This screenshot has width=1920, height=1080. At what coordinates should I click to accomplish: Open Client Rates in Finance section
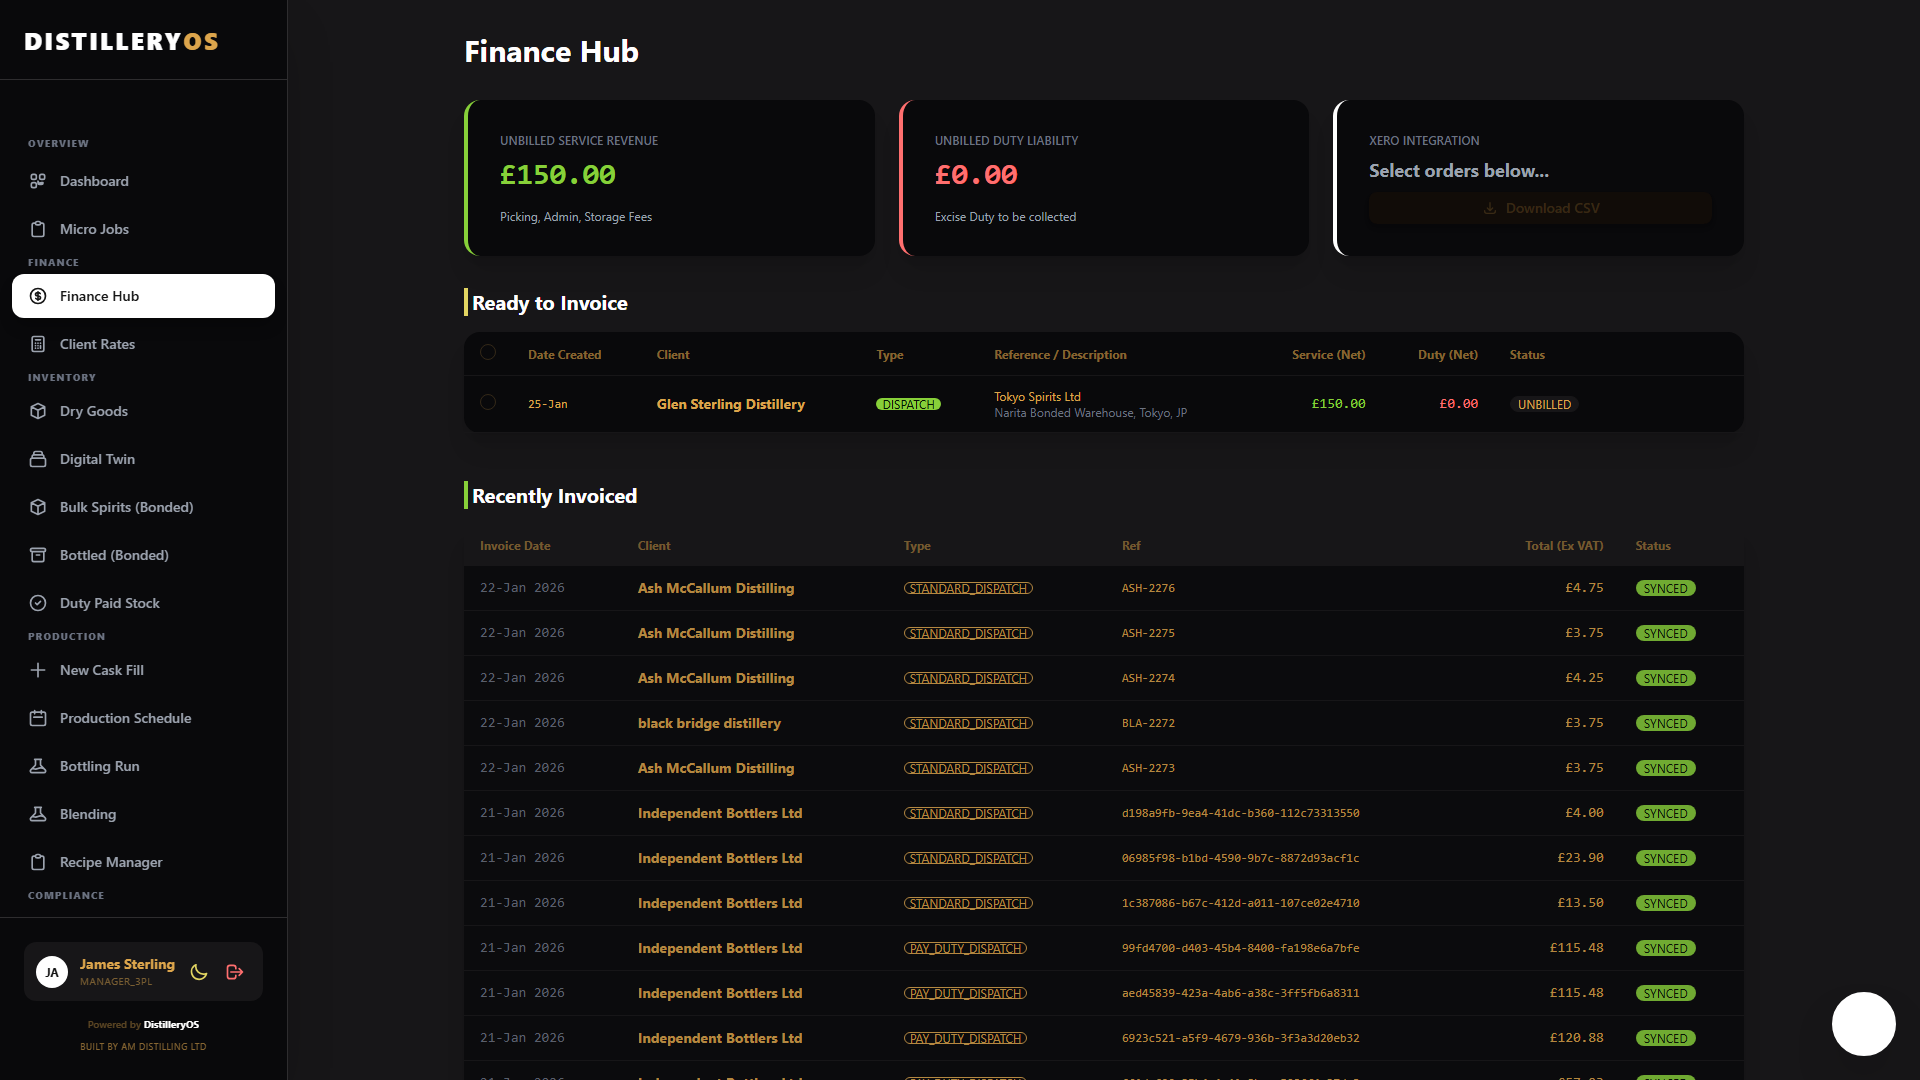[x=143, y=344]
